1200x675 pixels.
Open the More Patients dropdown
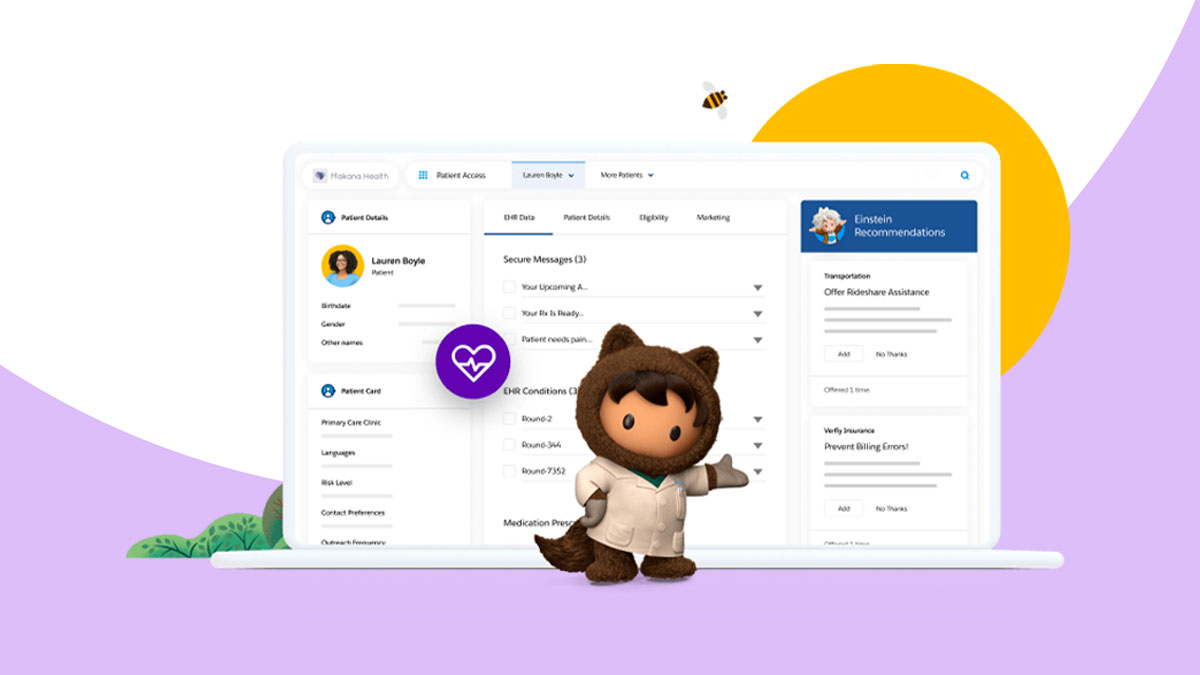627,175
